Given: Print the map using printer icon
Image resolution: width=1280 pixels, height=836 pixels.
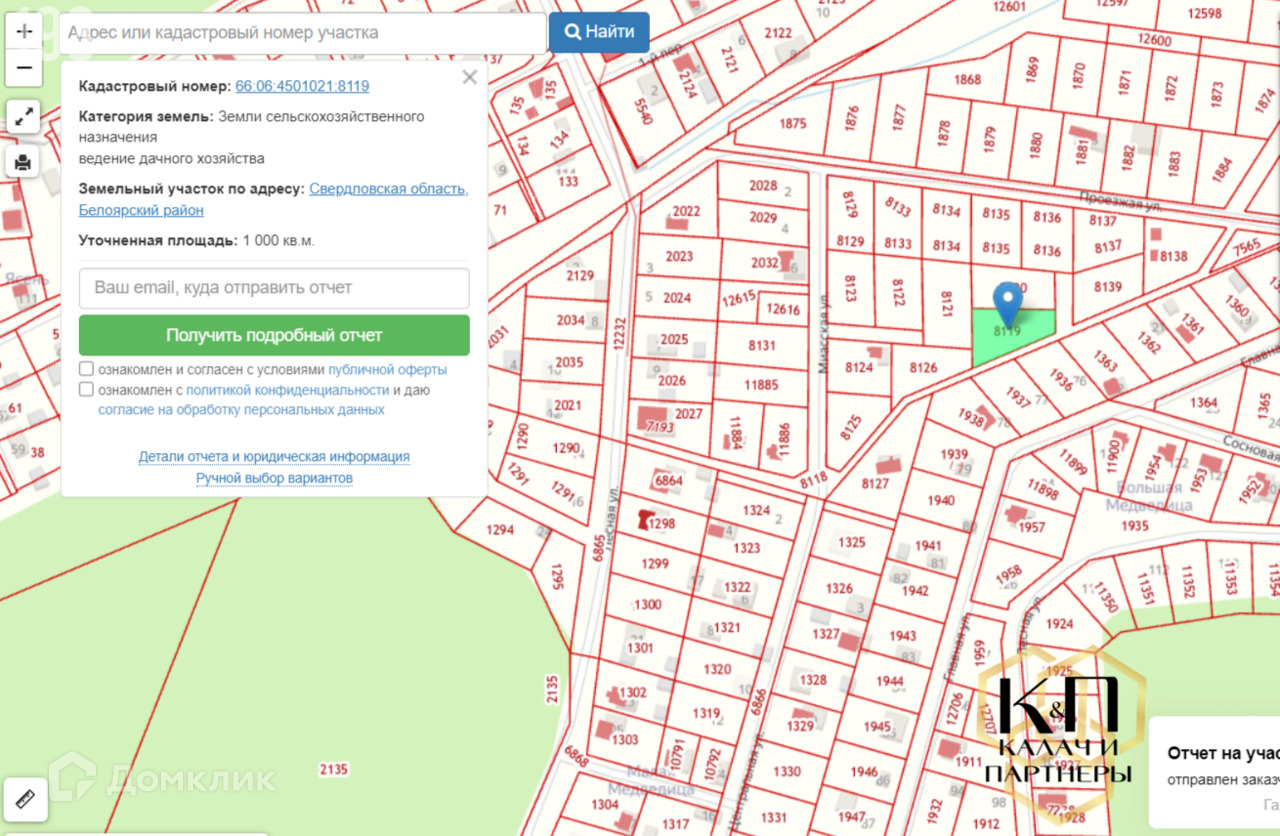Looking at the screenshot, I should pos(24,161).
